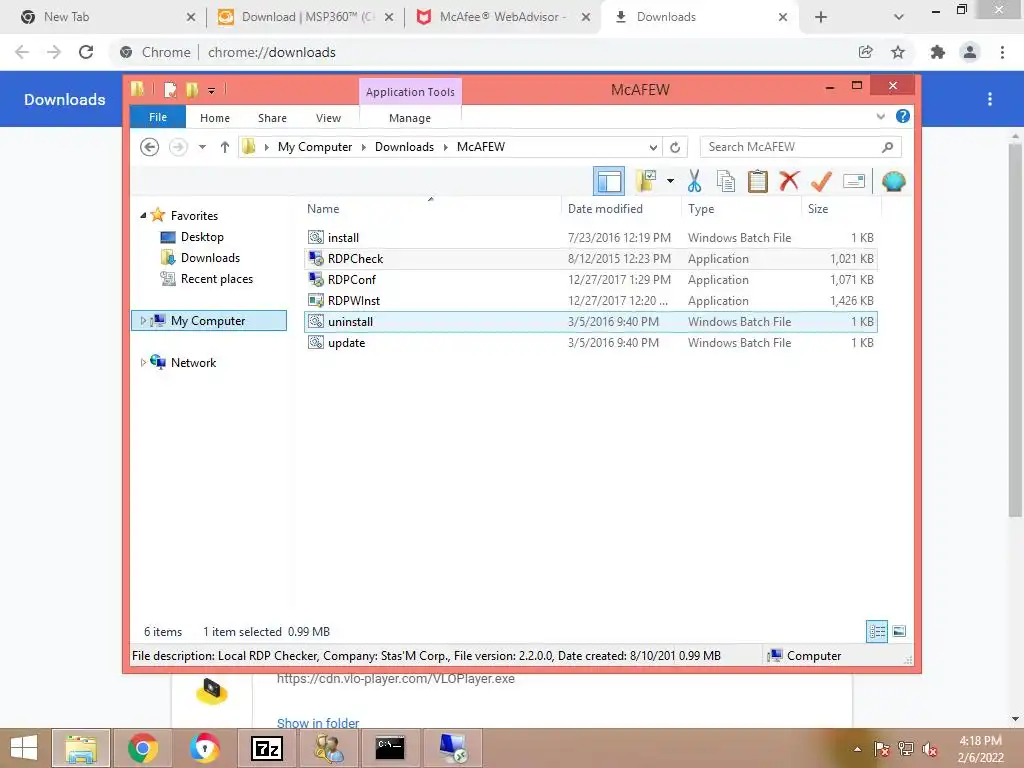The image size is (1024, 768).
Task: Switch to details view in status bar
Action: 877,632
